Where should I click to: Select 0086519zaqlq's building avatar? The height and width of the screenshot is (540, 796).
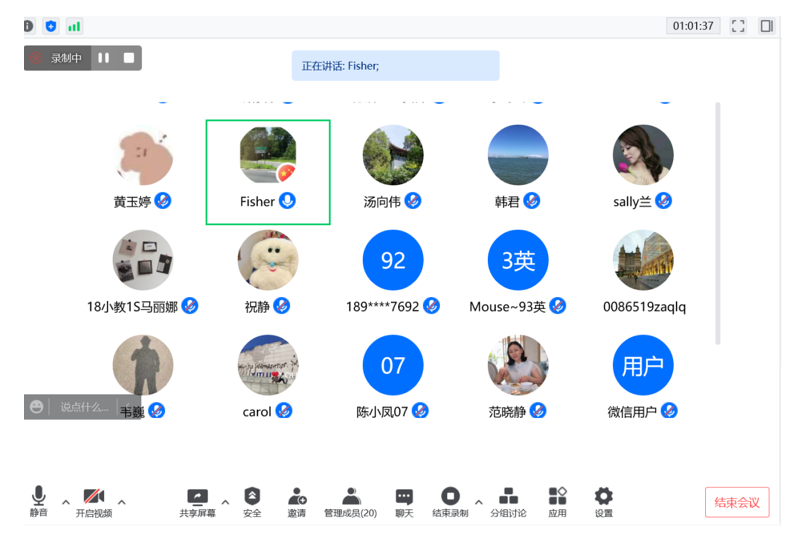click(x=643, y=260)
